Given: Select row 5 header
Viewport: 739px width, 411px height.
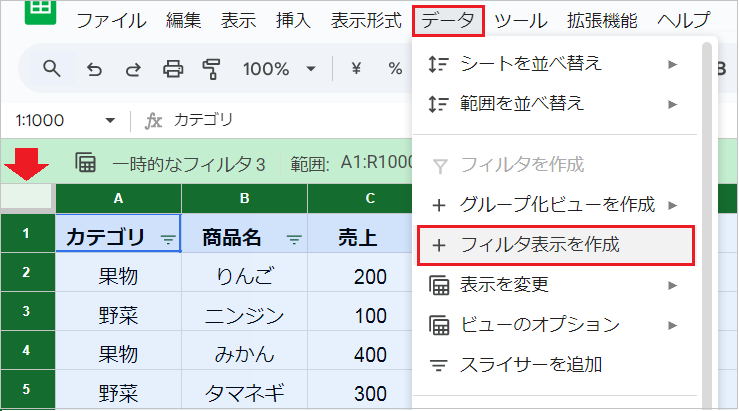Looking at the screenshot, I should tap(27, 389).
